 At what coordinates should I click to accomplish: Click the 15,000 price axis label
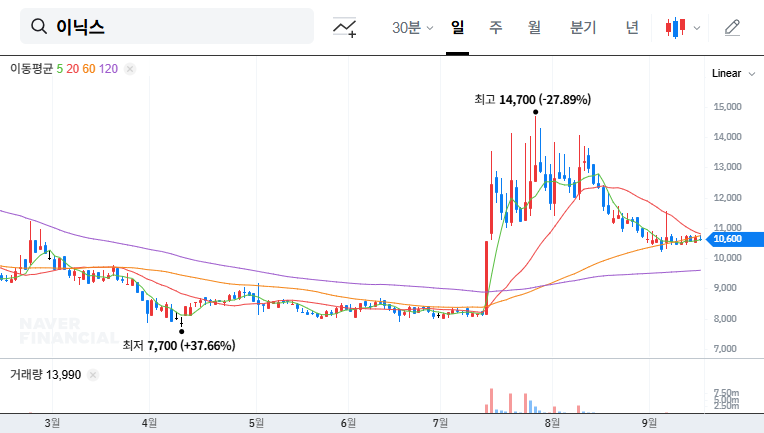click(x=727, y=107)
